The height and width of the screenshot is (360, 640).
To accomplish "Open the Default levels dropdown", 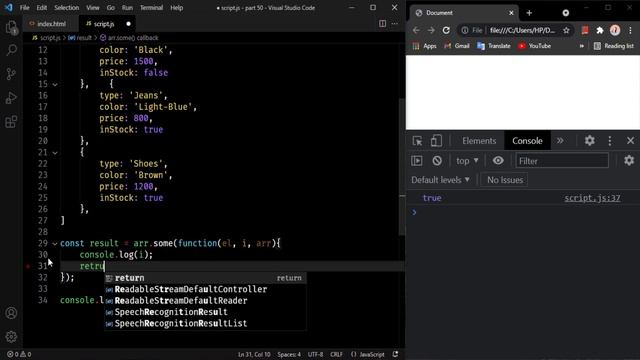I will 440,180.
